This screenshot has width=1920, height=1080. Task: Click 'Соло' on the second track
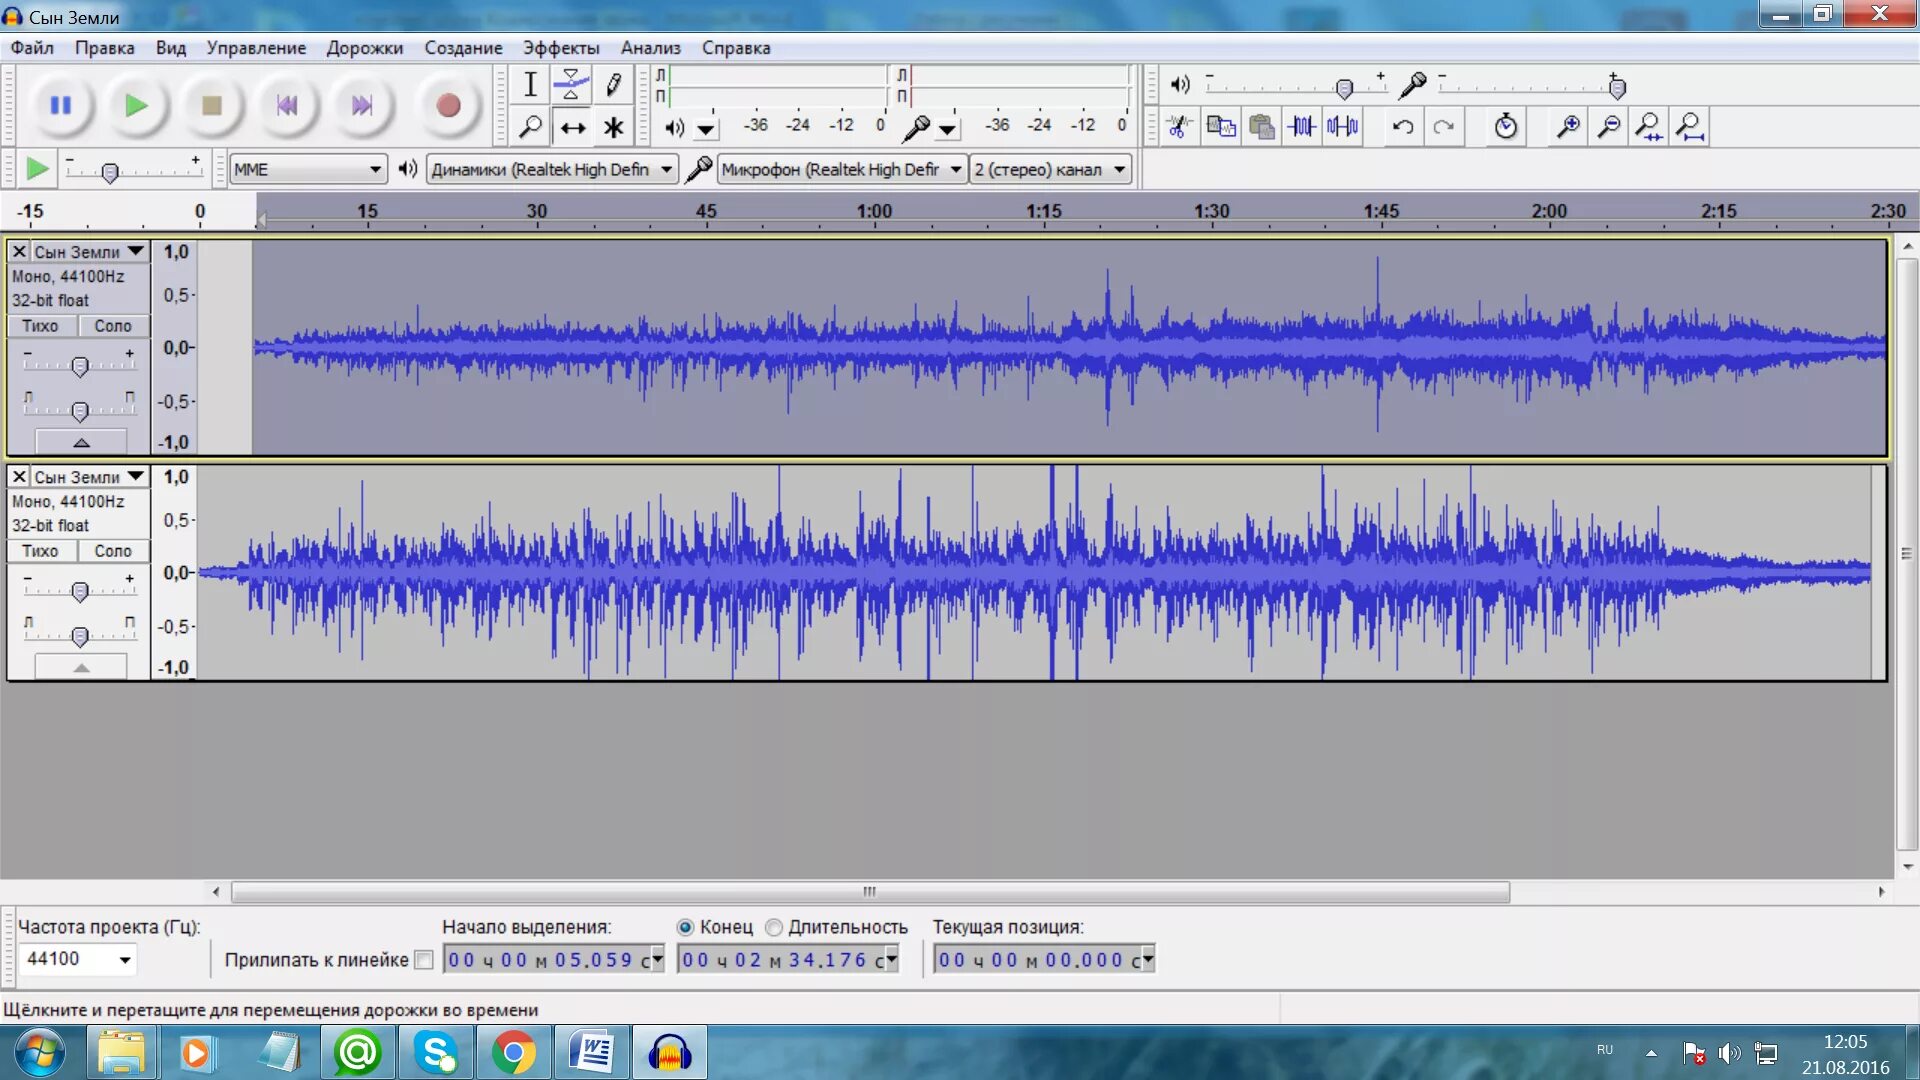click(113, 551)
